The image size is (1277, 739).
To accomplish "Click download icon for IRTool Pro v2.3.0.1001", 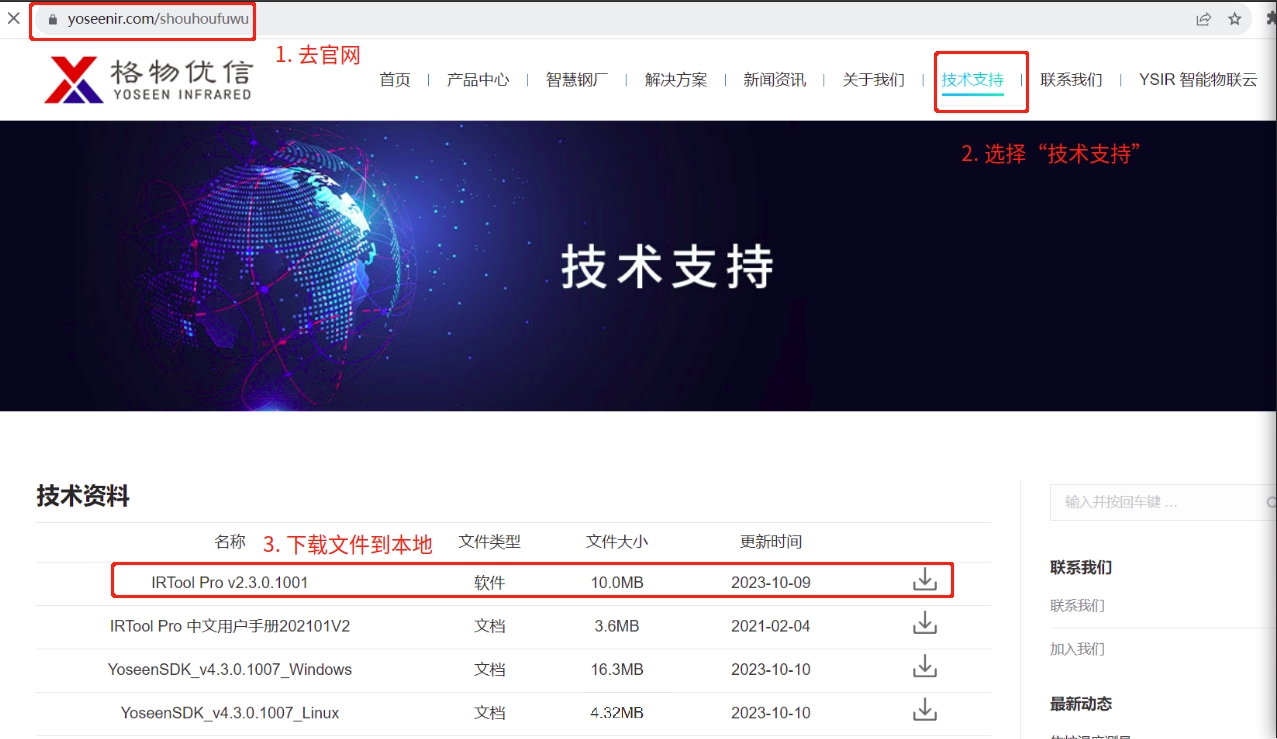I will [x=925, y=580].
